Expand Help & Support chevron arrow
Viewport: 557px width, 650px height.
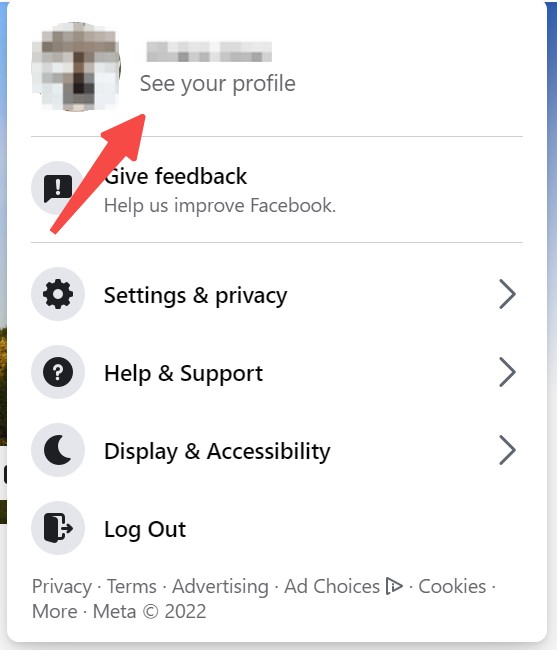[507, 372]
